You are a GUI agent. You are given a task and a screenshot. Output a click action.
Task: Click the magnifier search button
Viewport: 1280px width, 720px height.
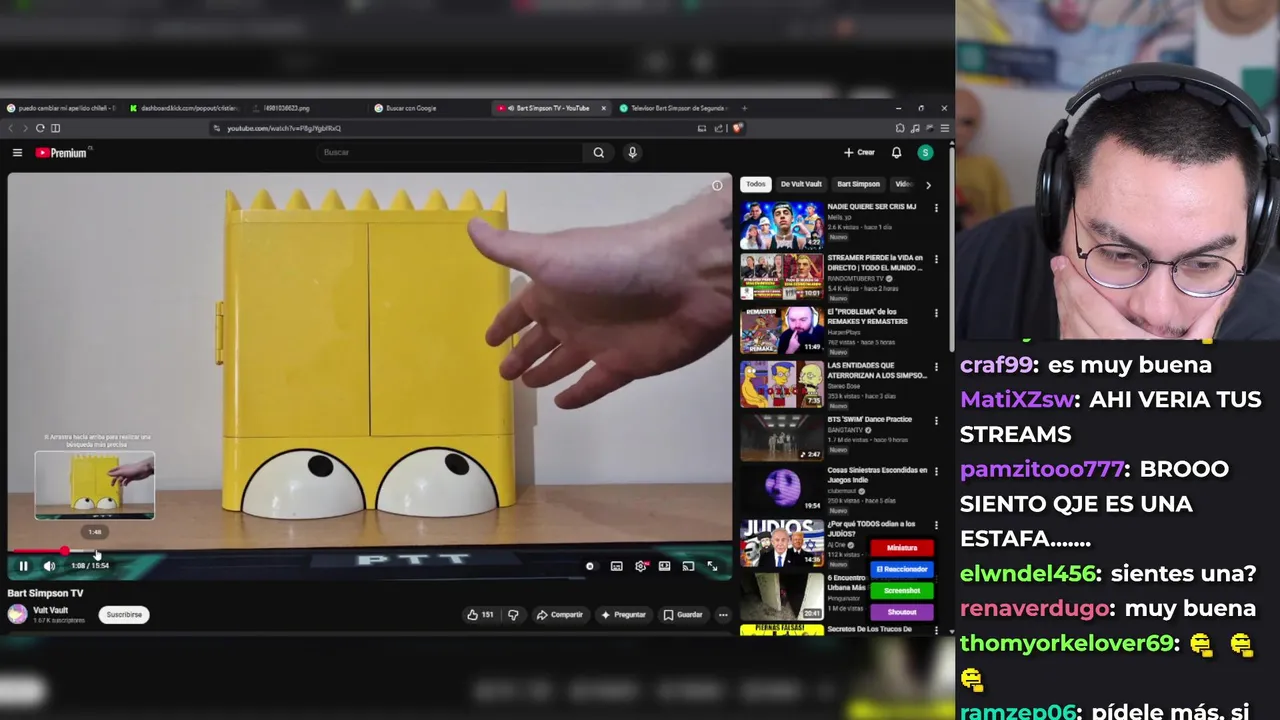pyautogui.click(x=598, y=152)
